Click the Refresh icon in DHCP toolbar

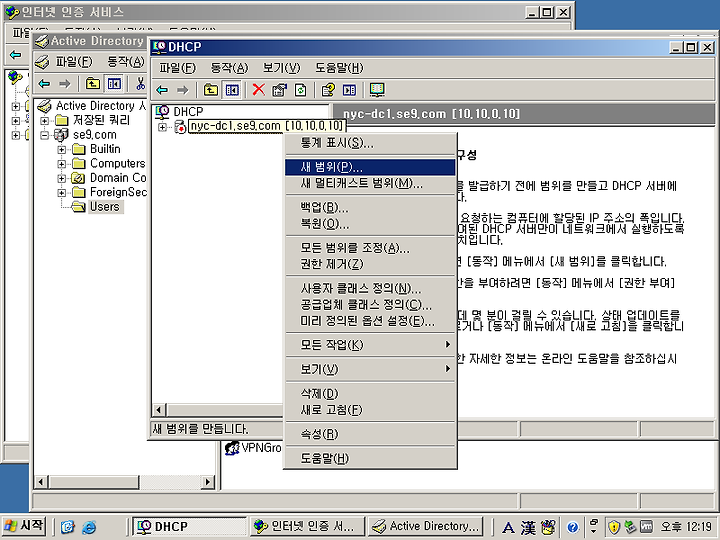pos(300,90)
